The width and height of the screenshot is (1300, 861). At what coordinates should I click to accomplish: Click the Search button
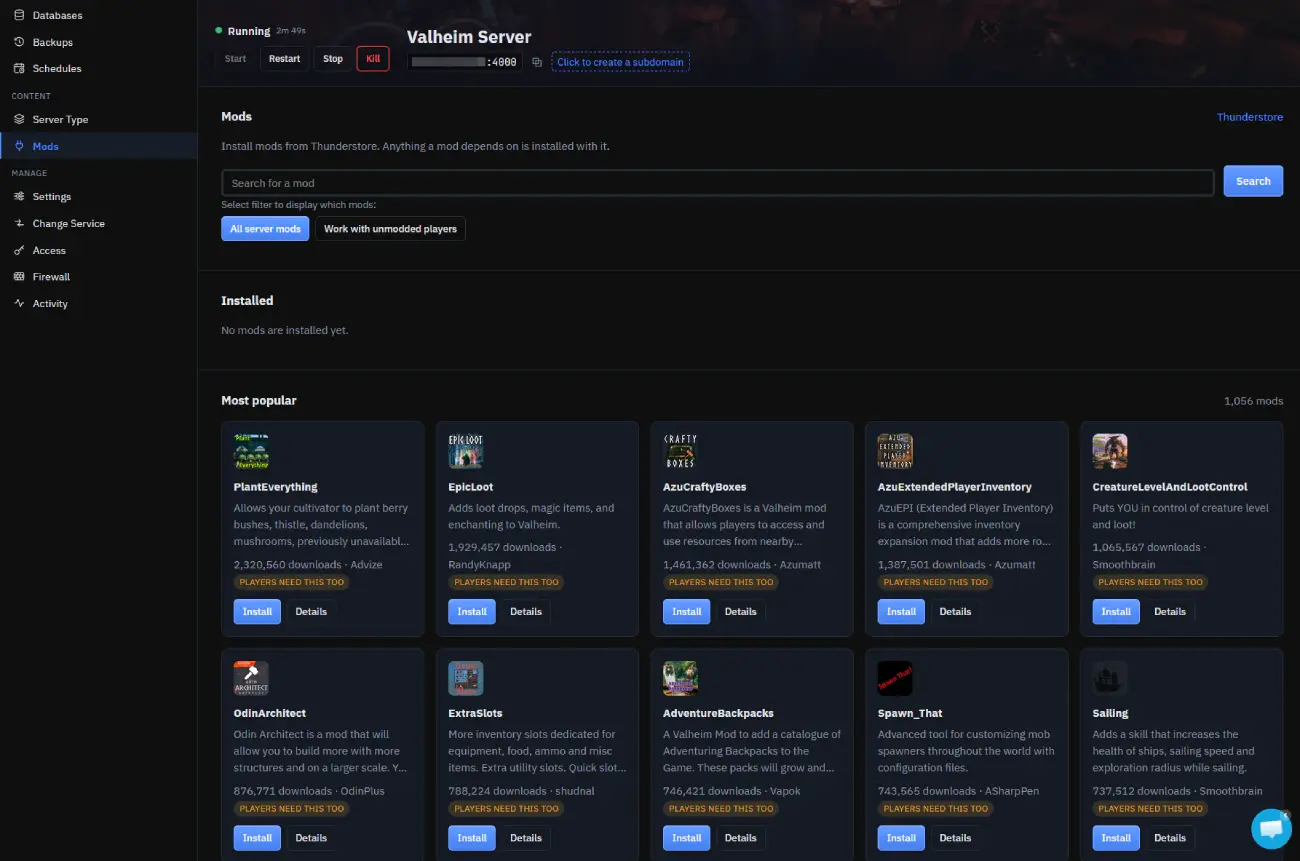[x=1253, y=181]
